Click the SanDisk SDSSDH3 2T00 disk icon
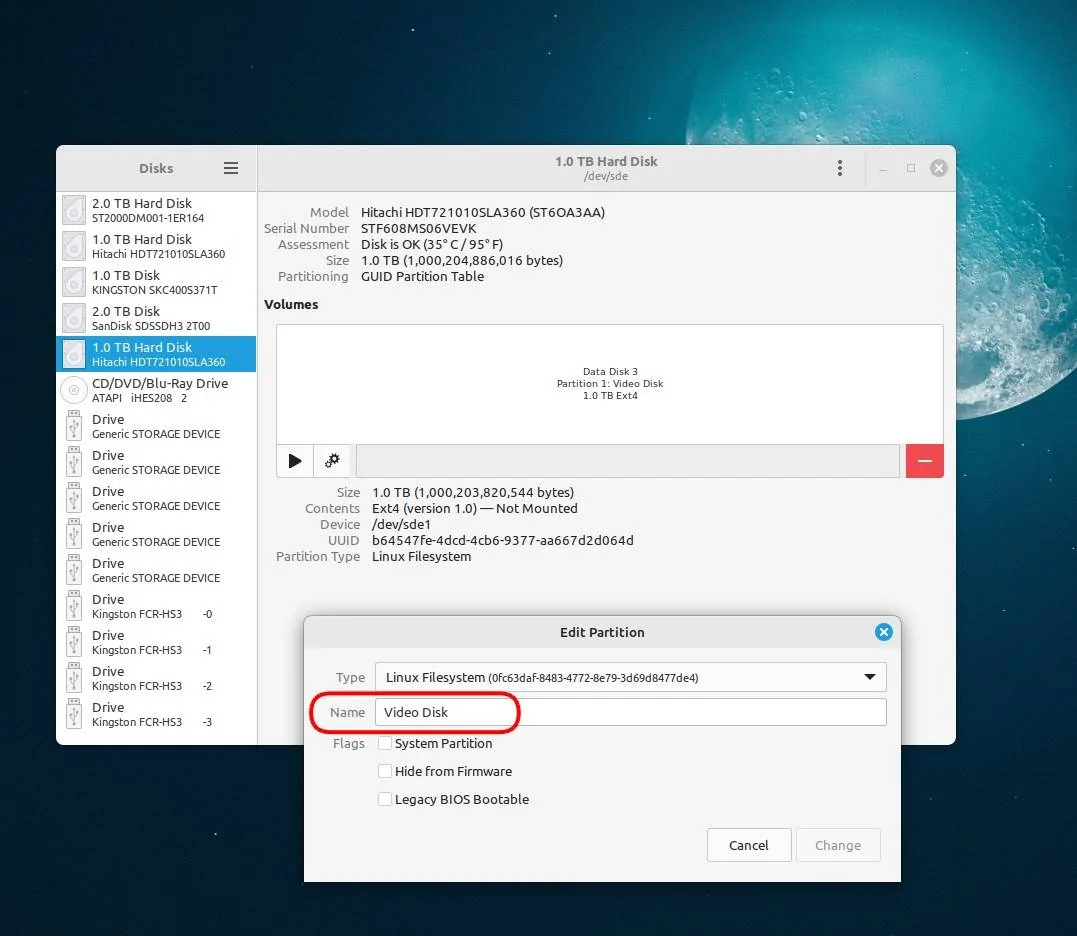This screenshot has height=936, width=1077. [74, 318]
